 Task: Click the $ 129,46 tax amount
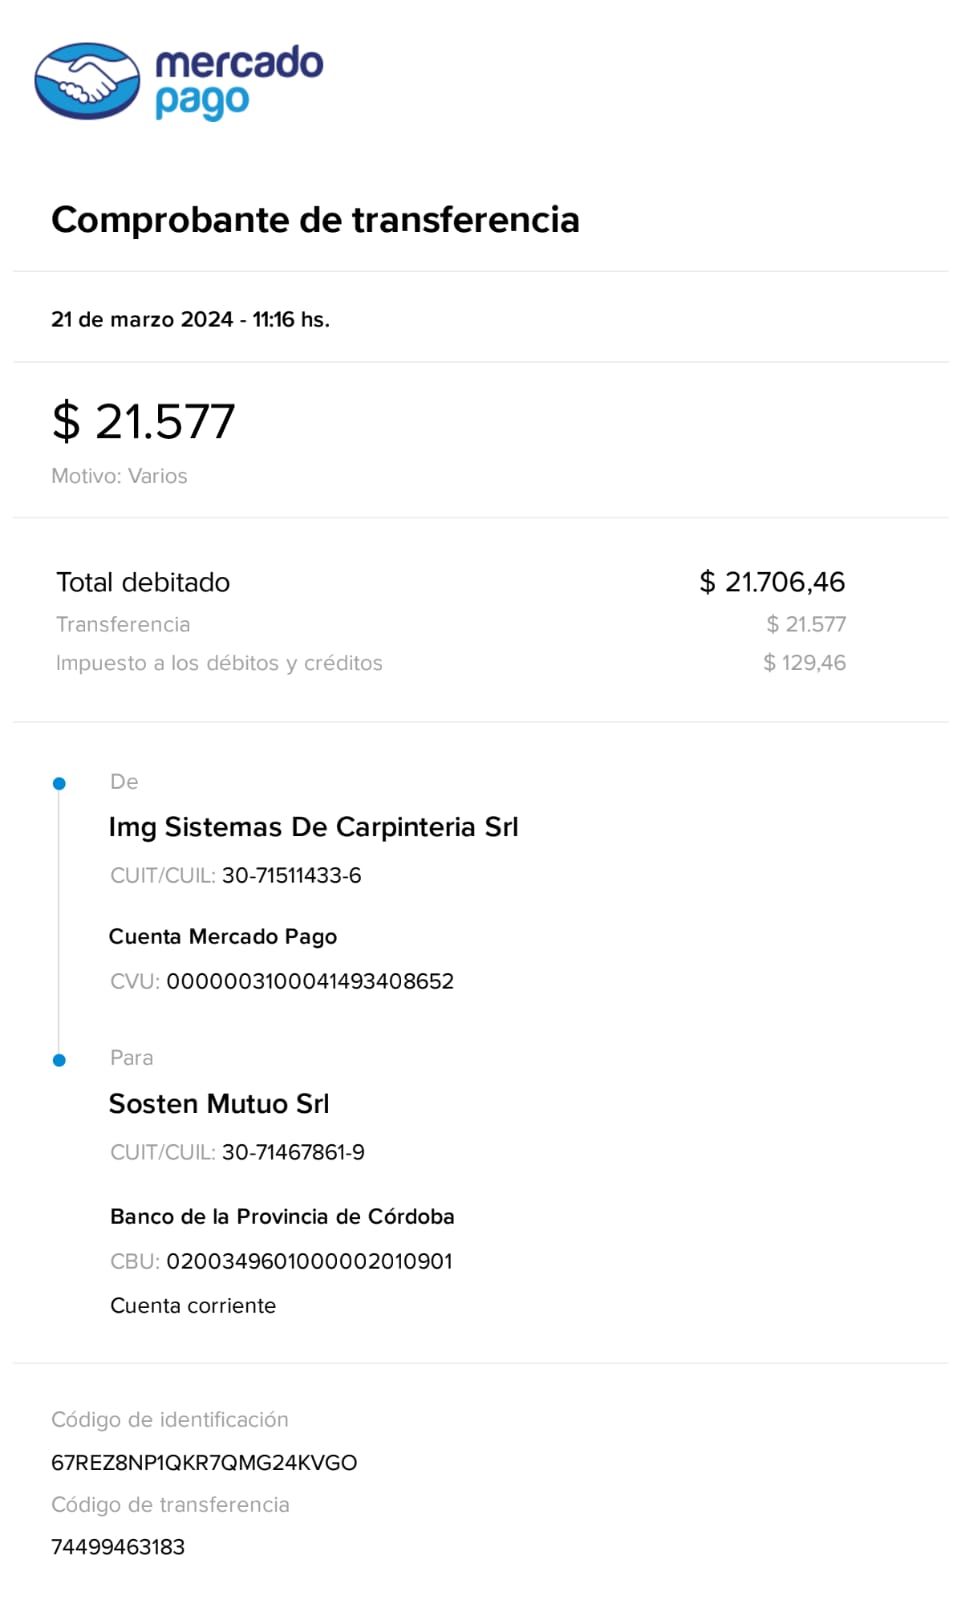coord(804,663)
